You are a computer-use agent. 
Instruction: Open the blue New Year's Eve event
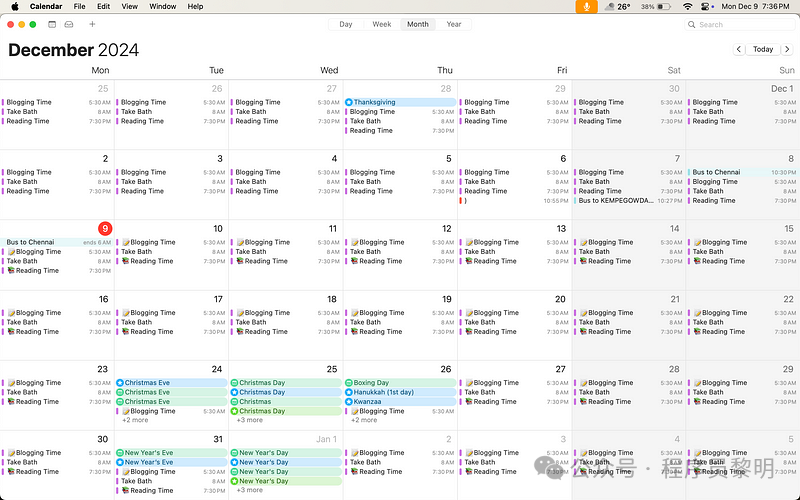(x=171, y=462)
